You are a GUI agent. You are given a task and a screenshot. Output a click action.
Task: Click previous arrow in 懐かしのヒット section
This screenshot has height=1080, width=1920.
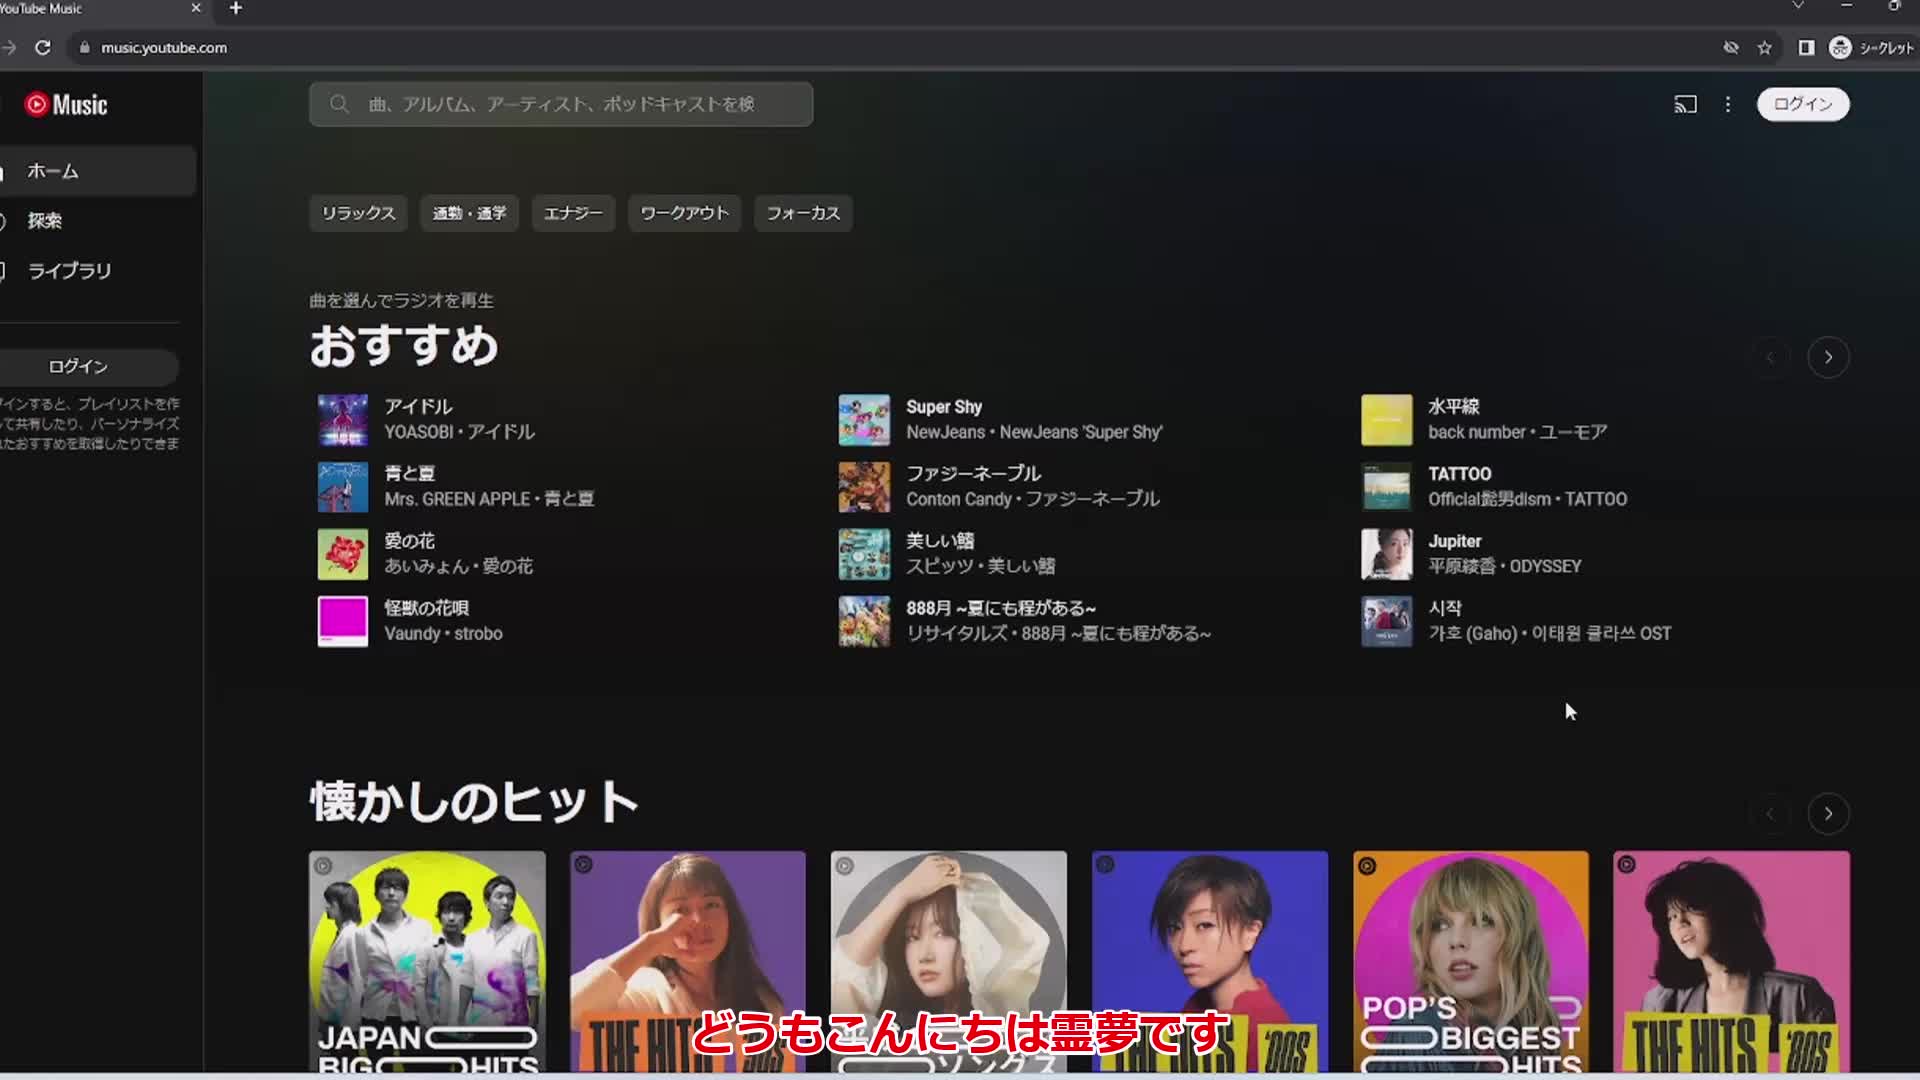[1770, 813]
